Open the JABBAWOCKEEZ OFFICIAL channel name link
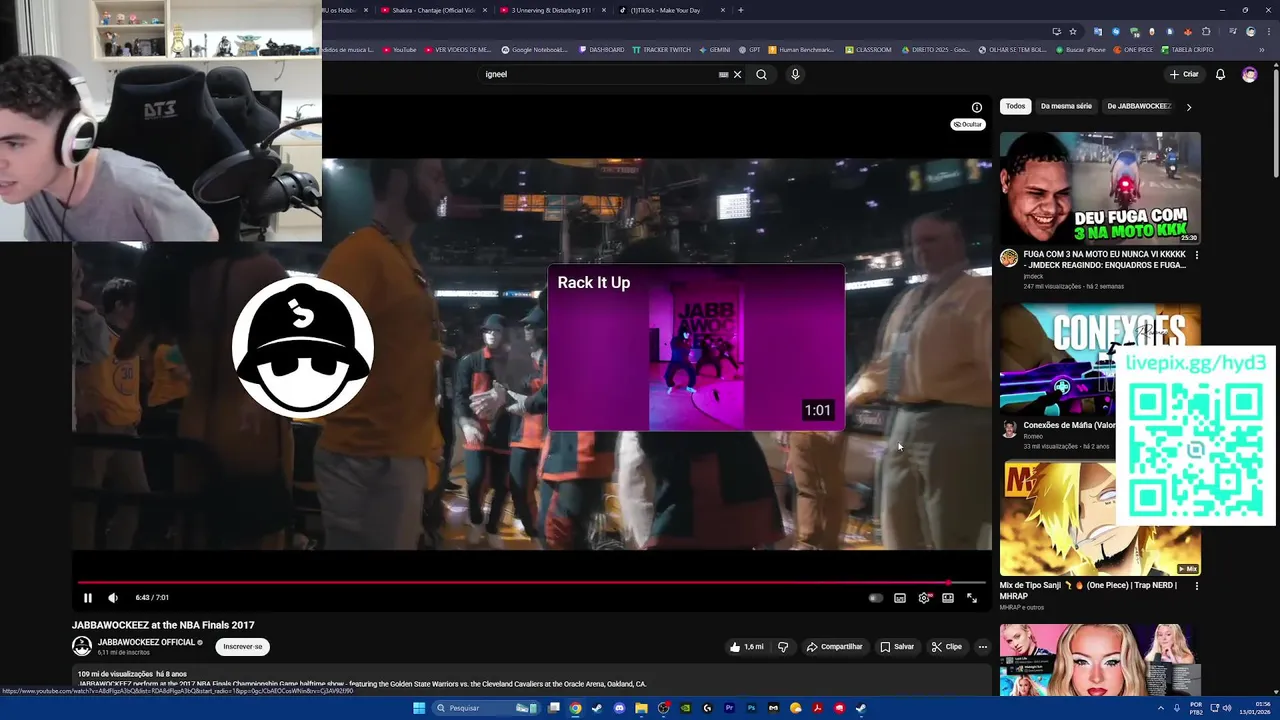Image resolution: width=1280 pixels, height=720 pixels. pyautogui.click(x=146, y=642)
